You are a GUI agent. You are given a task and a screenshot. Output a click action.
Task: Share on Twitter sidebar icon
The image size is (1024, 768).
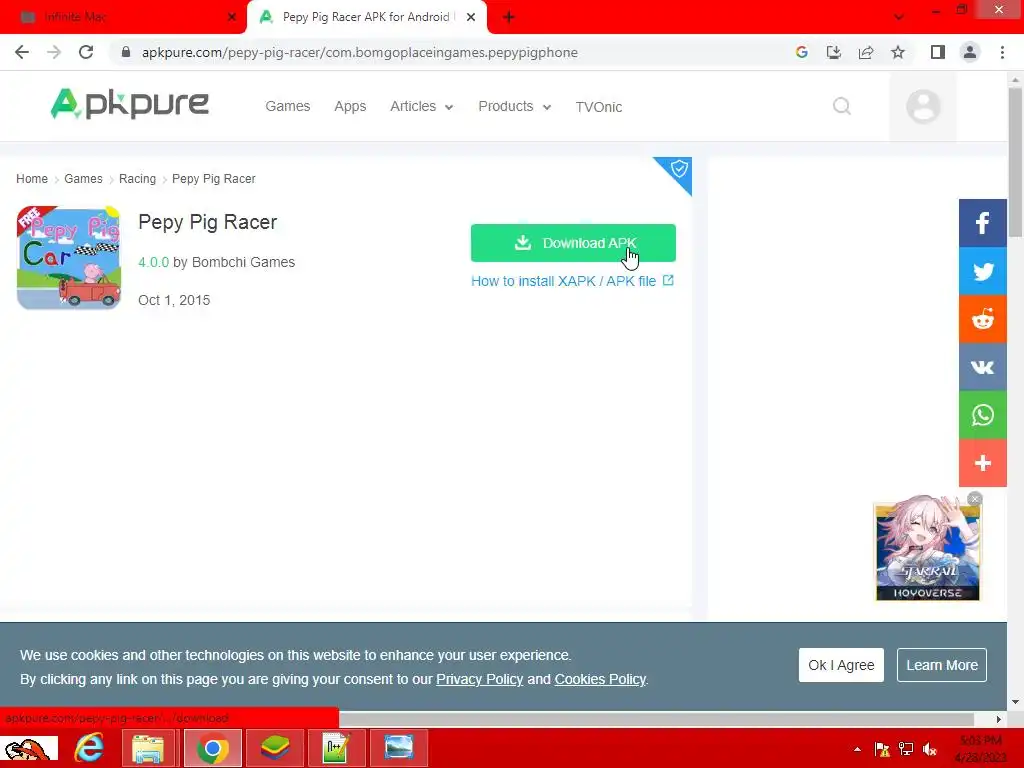(x=982, y=271)
